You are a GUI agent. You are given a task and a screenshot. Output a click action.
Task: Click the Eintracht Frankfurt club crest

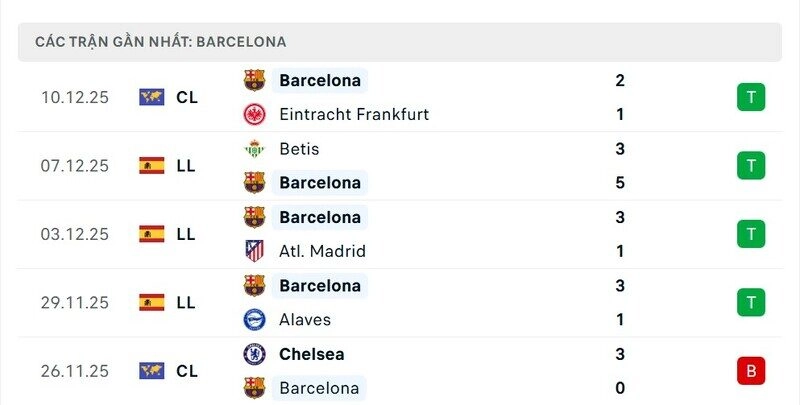[255, 114]
